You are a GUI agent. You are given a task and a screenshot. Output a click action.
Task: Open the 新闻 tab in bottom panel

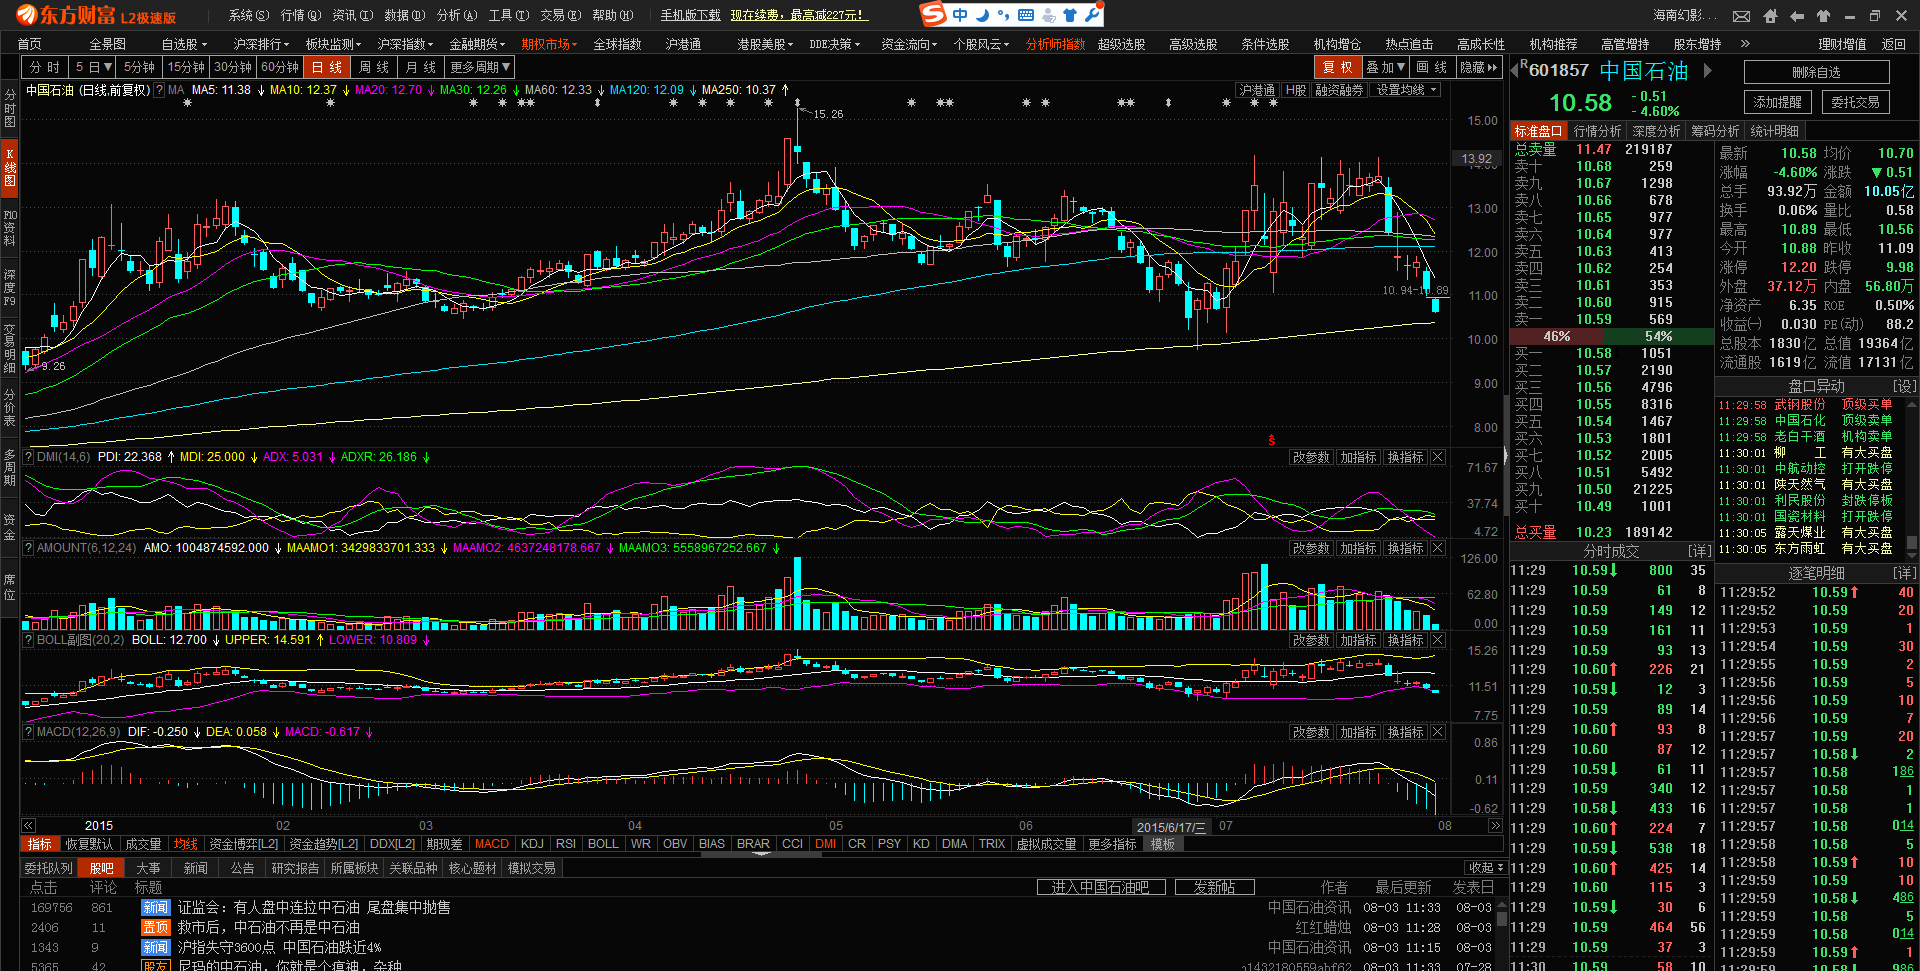(x=196, y=868)
